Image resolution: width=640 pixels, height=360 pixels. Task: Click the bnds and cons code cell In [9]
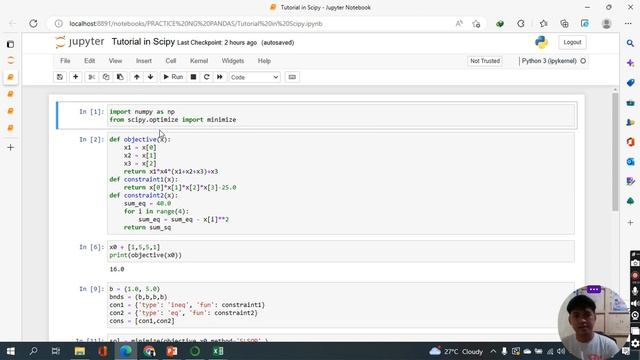point(341,305)
